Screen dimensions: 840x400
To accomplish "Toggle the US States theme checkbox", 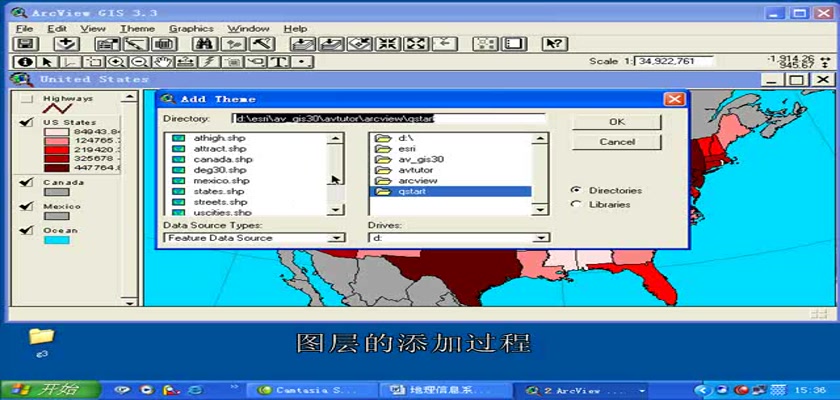I will pos(26,123).
